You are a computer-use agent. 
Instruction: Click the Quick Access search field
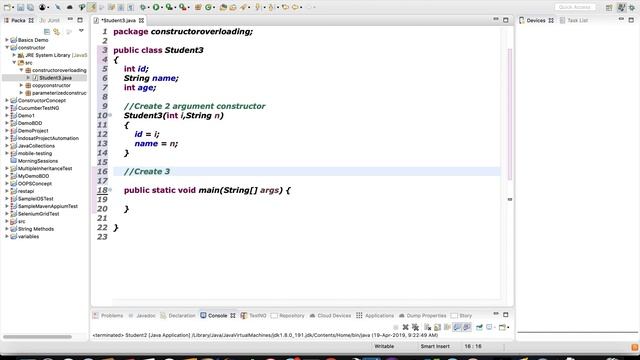click(x=575, y=7)
